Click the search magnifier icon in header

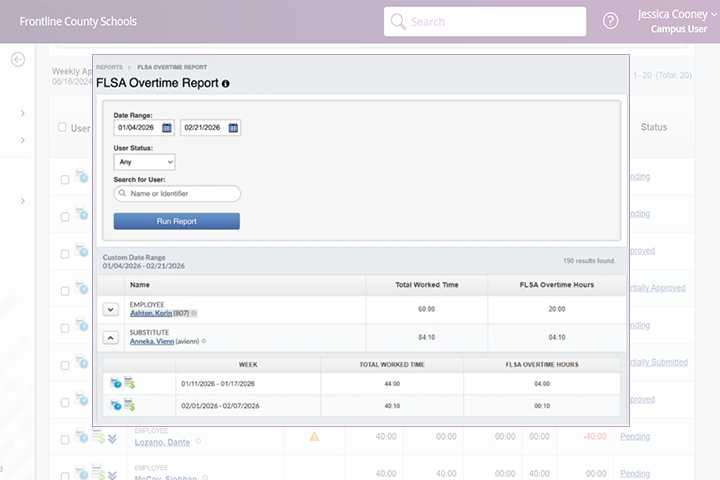click(398, 21)
